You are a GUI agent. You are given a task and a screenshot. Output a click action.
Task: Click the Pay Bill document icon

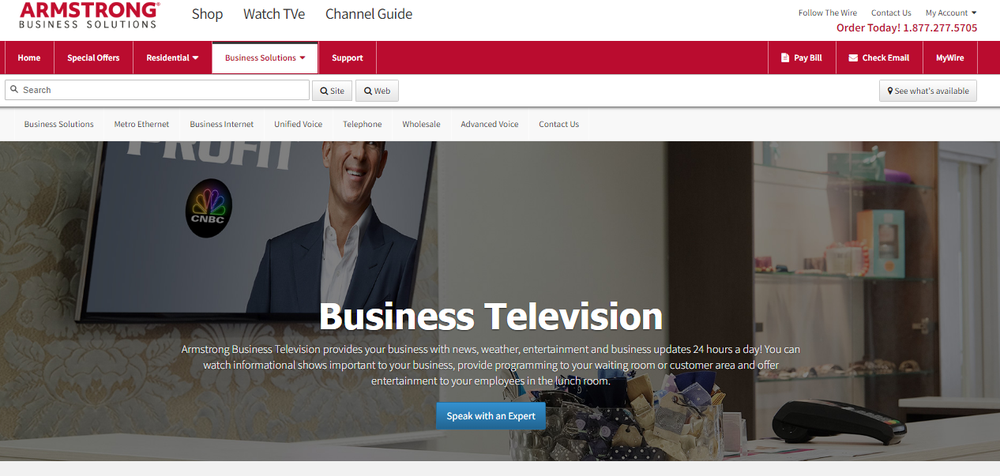coord(785,58)
